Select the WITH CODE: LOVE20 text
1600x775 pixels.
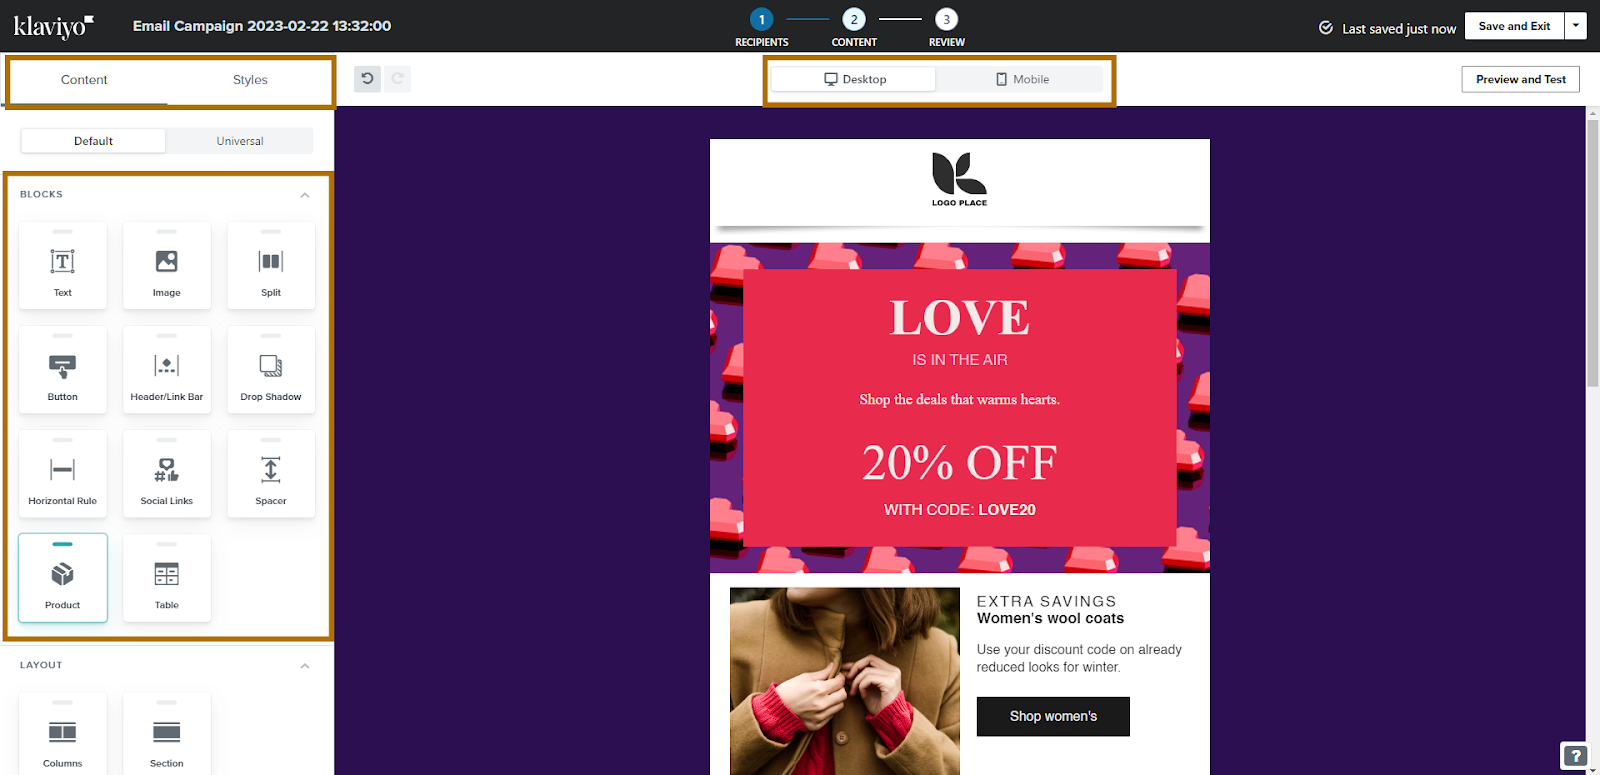(960, 510)
